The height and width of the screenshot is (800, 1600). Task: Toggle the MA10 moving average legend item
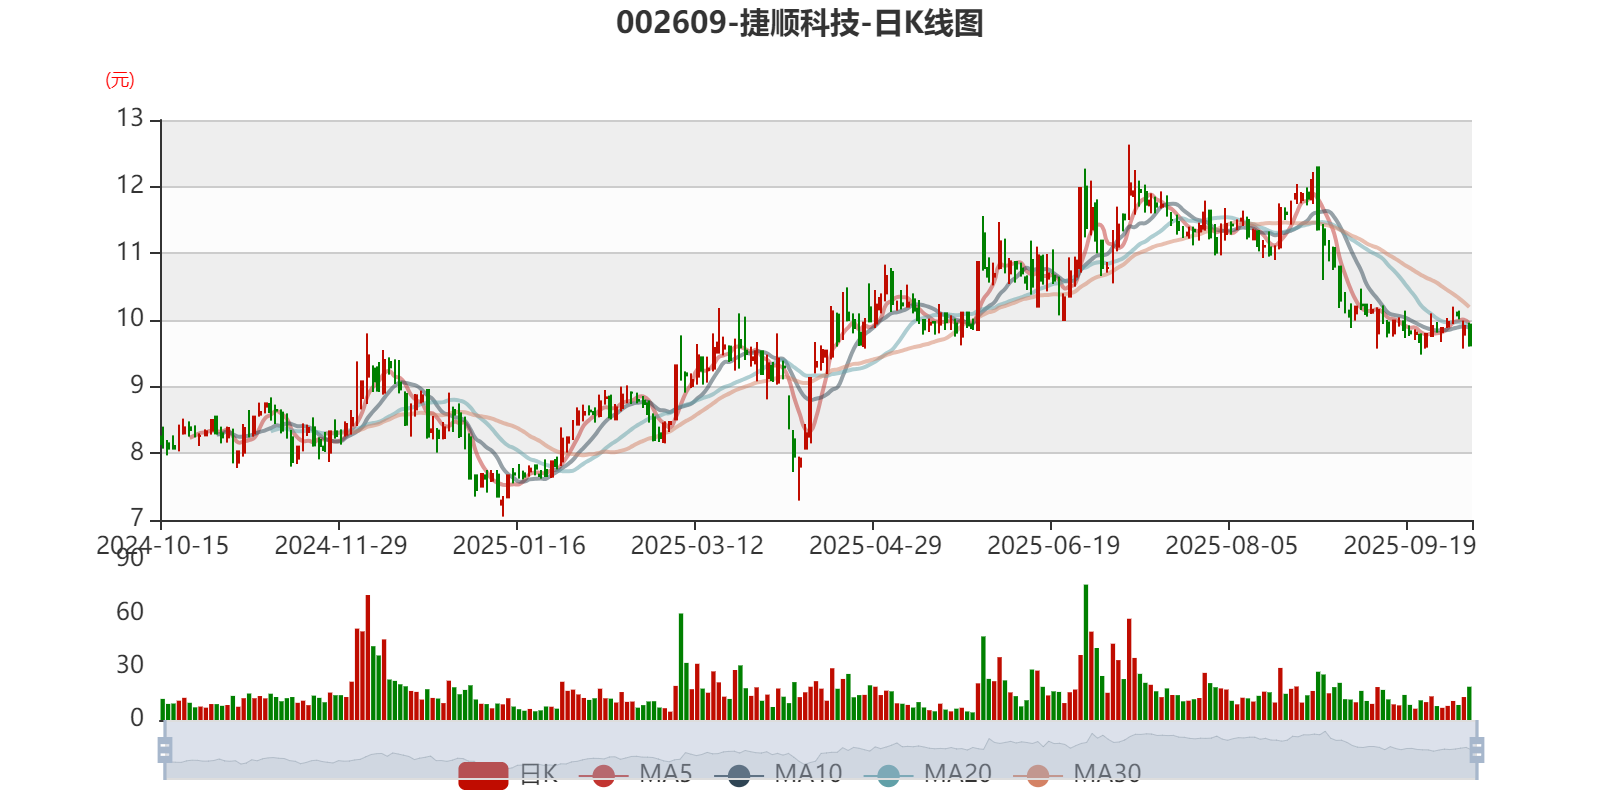(779, 774)
